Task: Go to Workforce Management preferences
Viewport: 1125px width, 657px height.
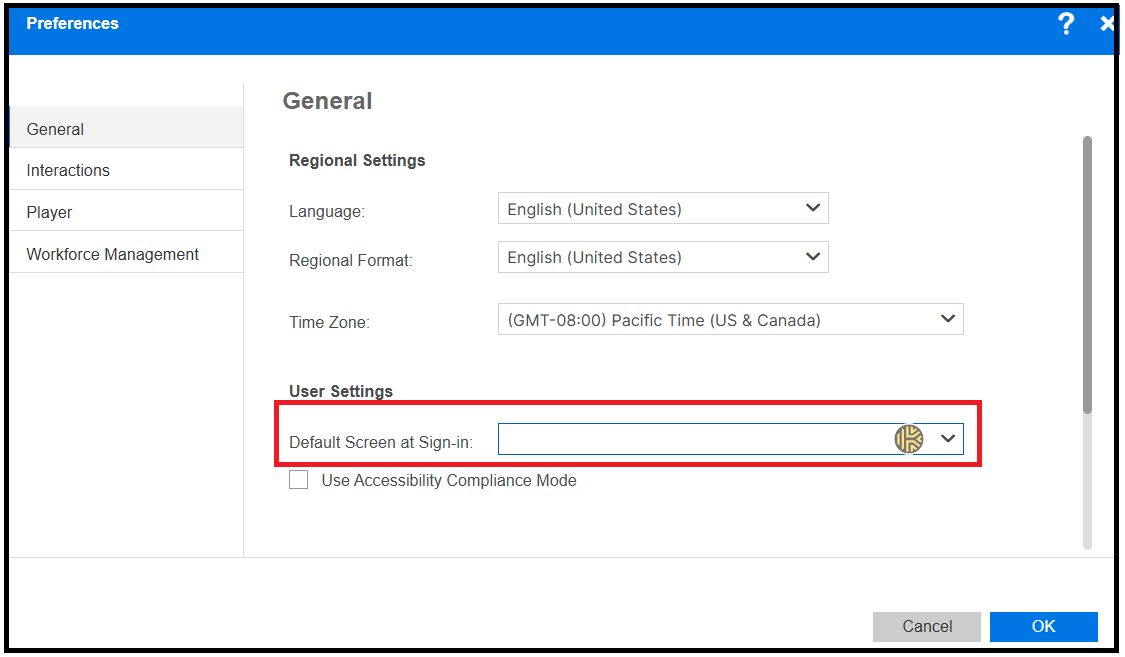Action: click(x=126, y=253)
